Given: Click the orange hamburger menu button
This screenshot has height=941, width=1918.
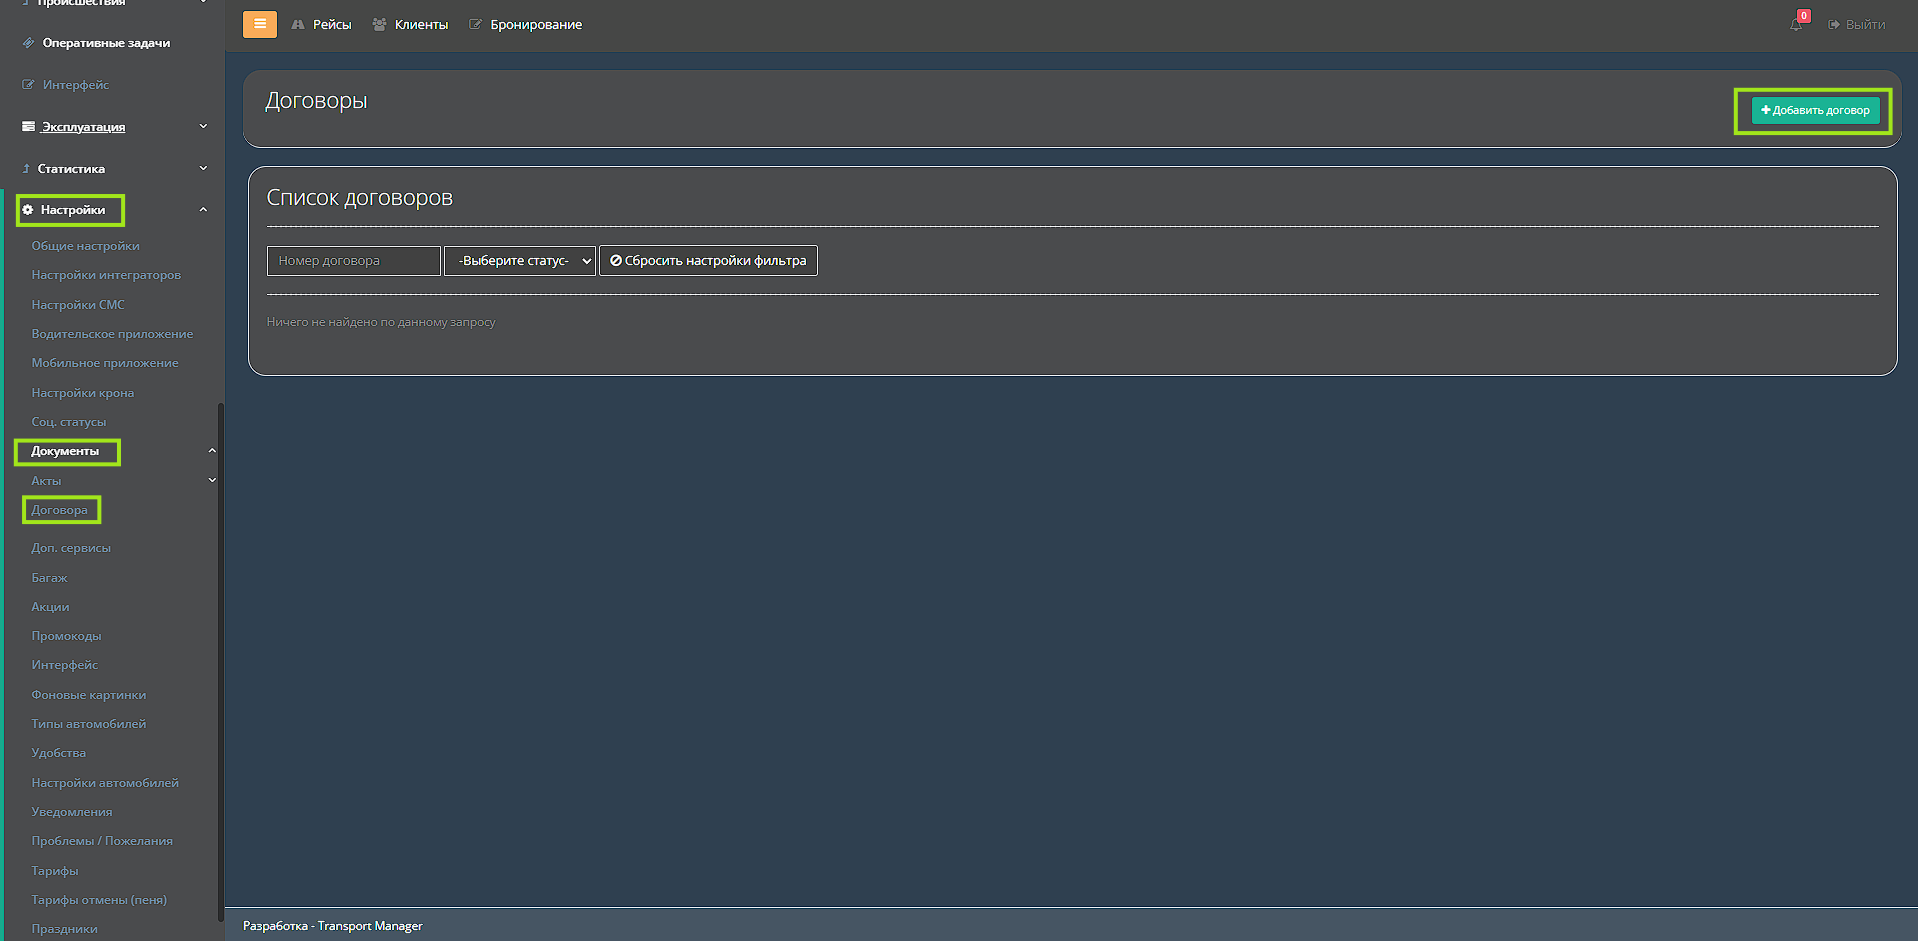Looking at the screenshot, I should [x=260, y=24].
